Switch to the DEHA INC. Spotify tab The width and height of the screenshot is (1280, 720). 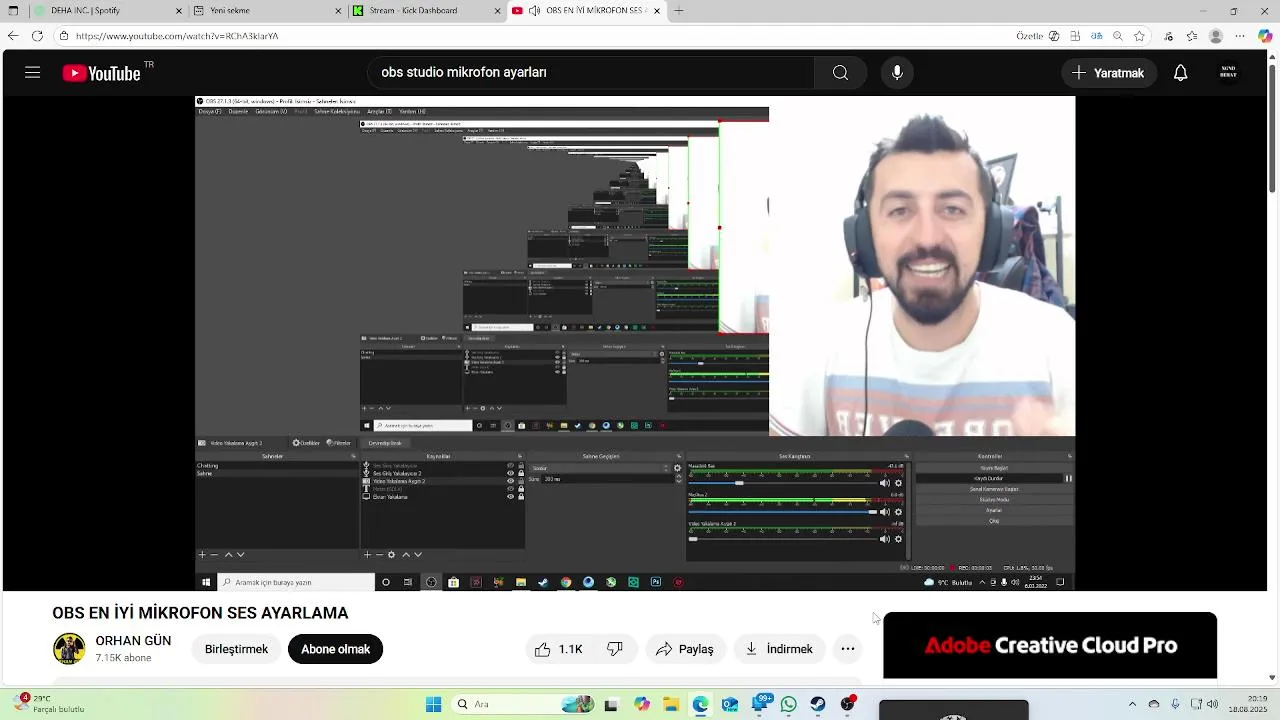pos(107,11)
